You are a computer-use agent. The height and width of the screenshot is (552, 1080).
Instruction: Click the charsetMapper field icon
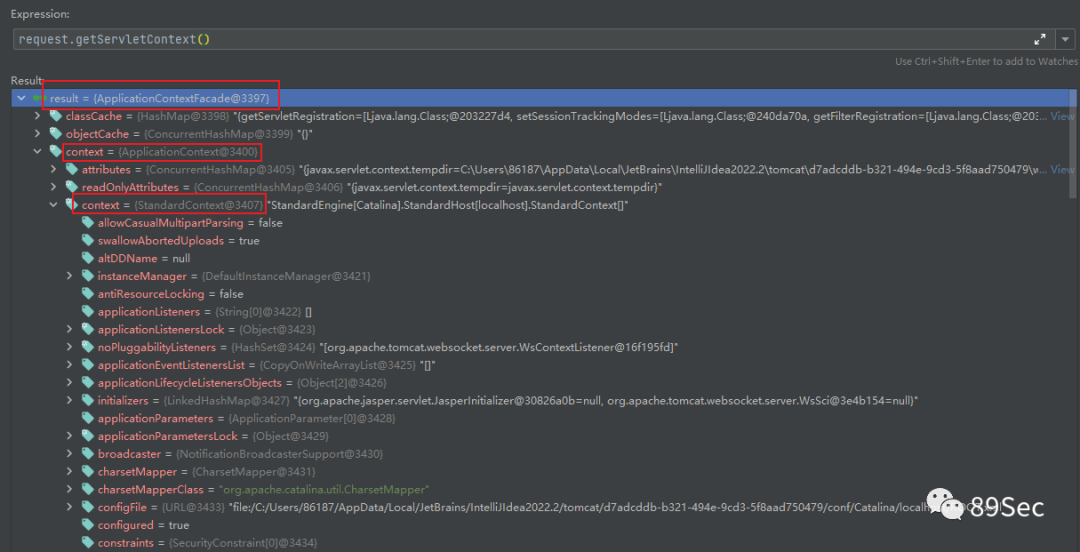click(x=87, y=471)
